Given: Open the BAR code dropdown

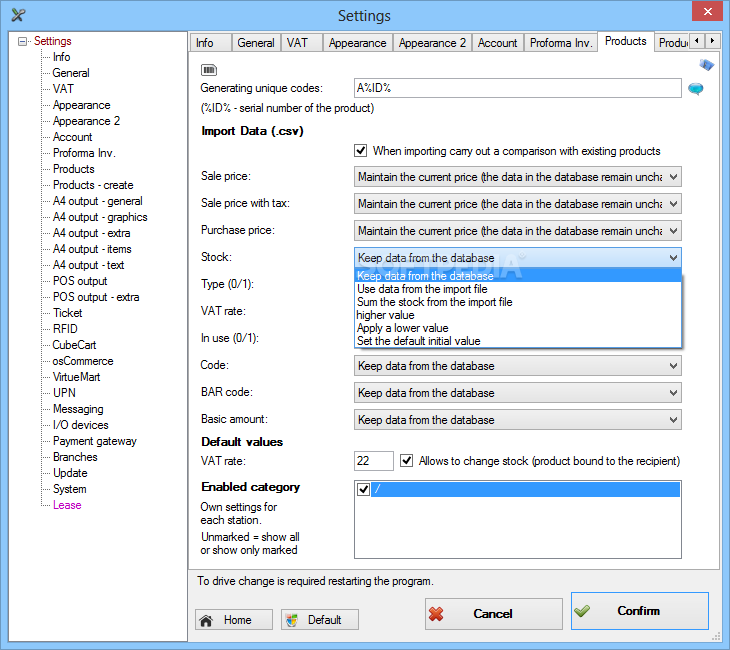Looking at the screenshot, I should 518,393.
